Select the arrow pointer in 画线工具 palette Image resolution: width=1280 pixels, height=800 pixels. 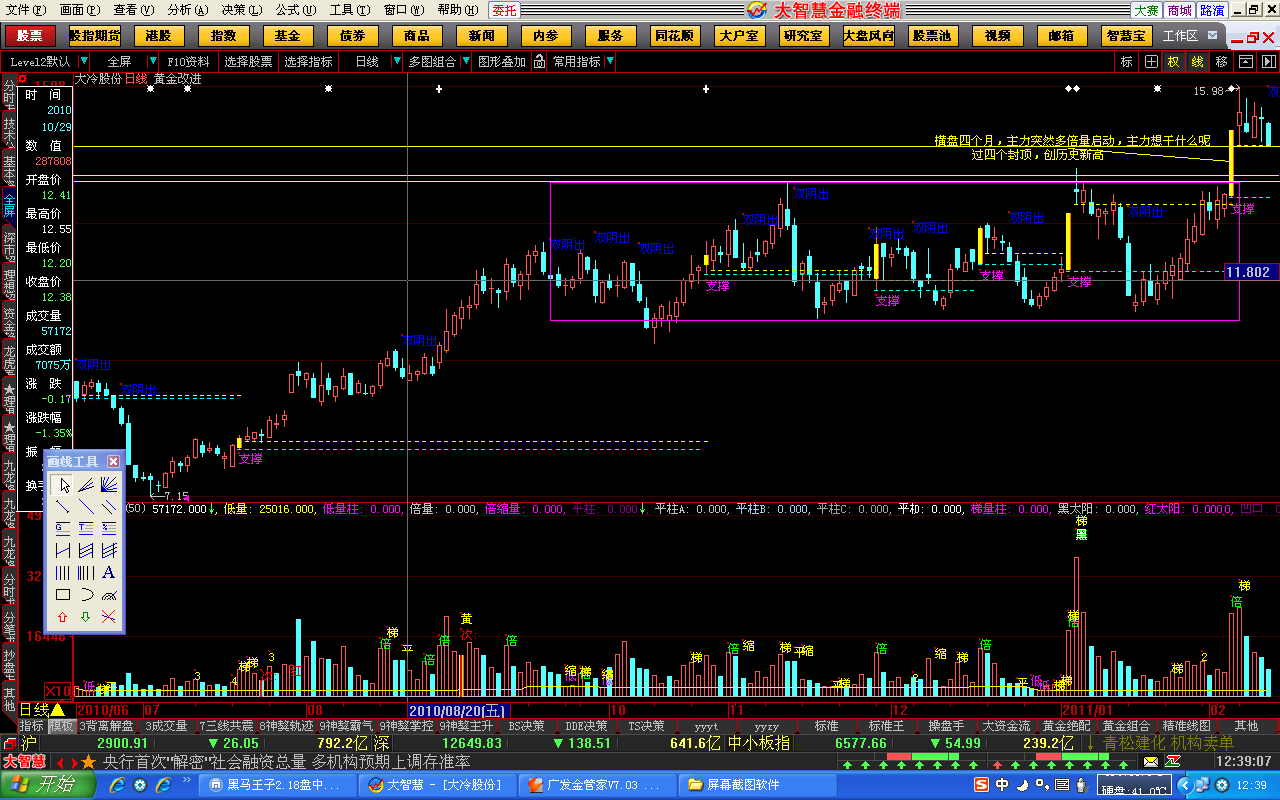(x=63, y=485)
